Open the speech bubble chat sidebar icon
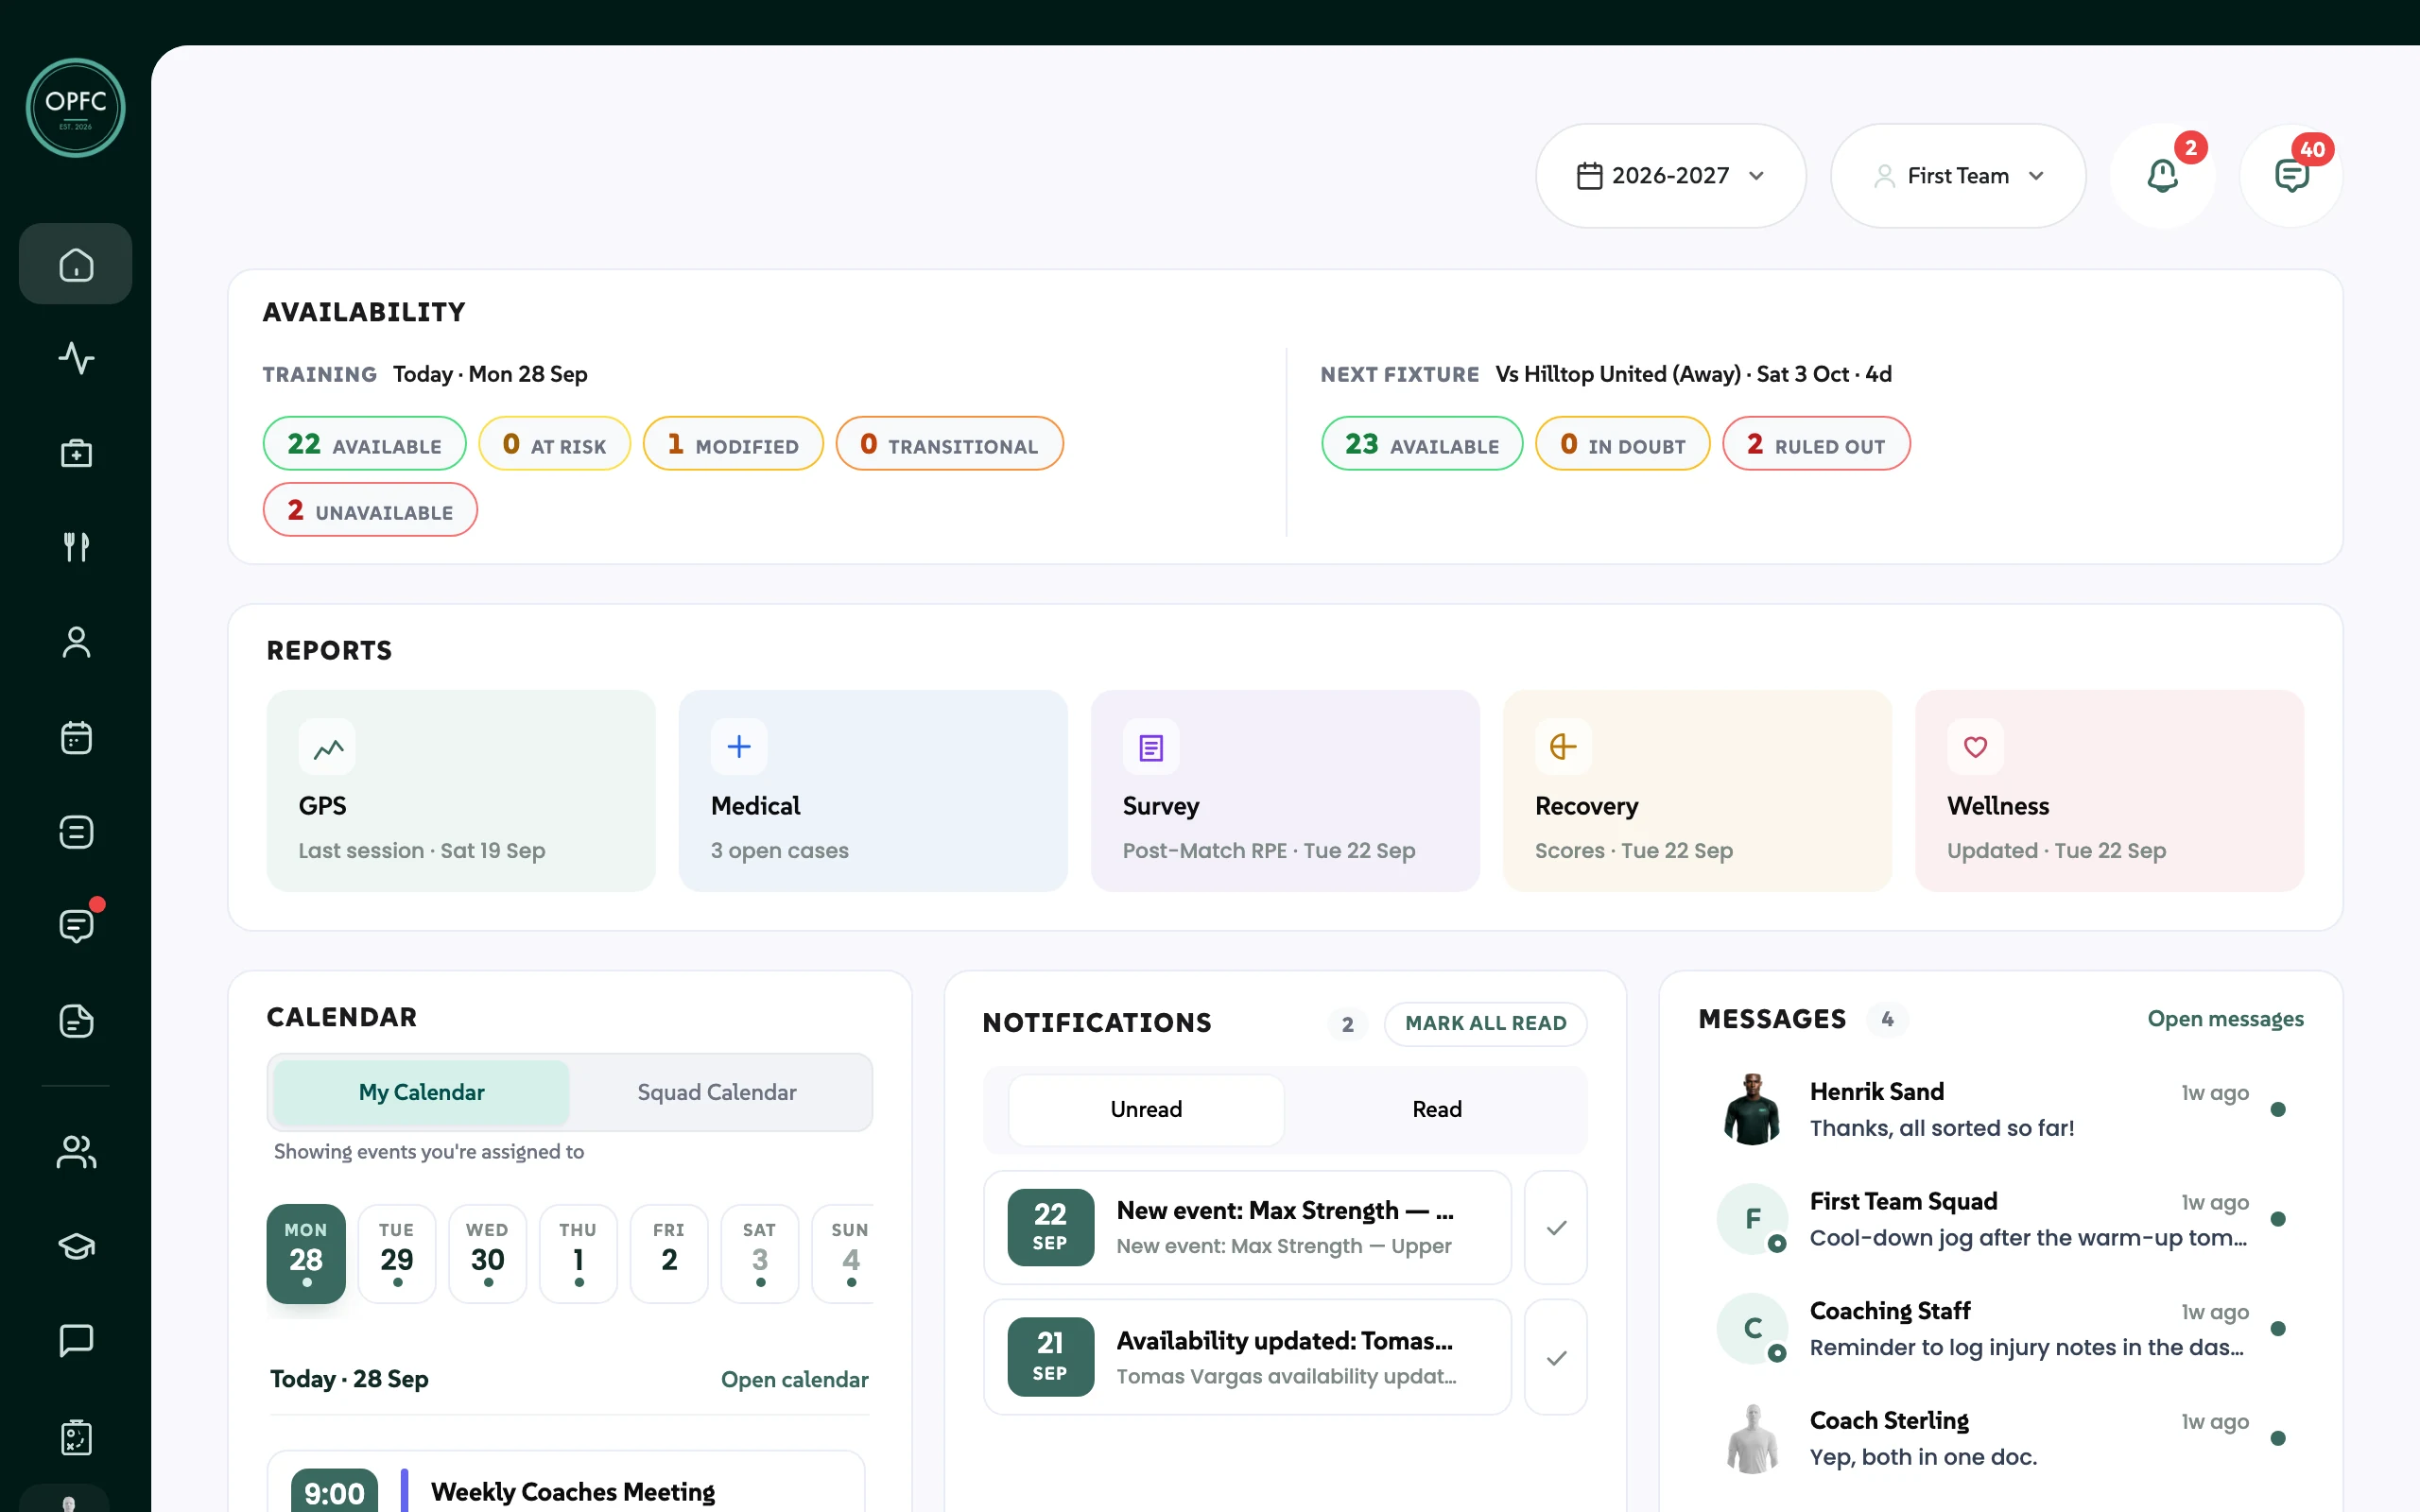This screenshot has width=2420, height=1512. (76, 1340)
